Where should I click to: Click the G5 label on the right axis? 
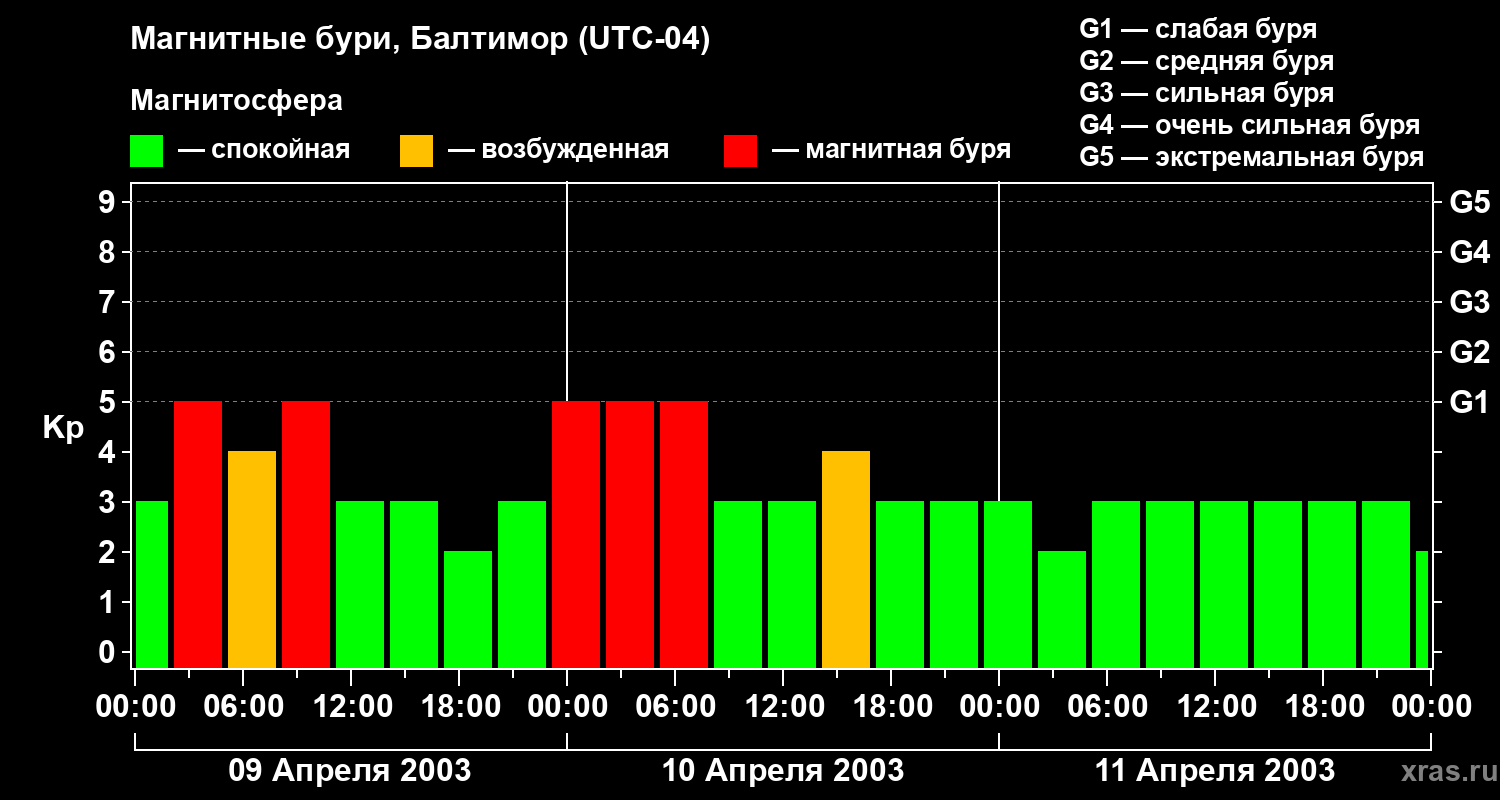coord(1469,203)
